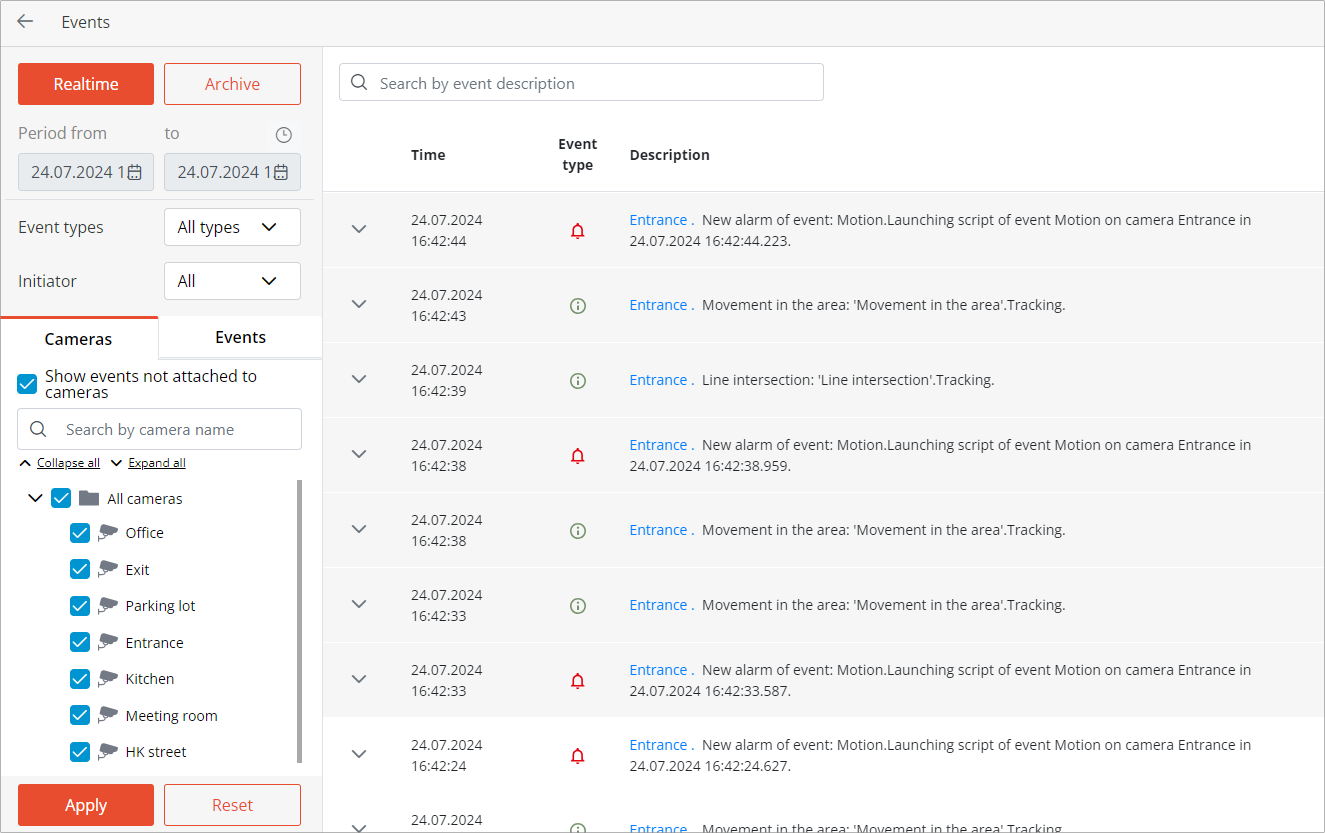
Task: Uncheck the HK street camera checkbox
Action: coord(80,752)
